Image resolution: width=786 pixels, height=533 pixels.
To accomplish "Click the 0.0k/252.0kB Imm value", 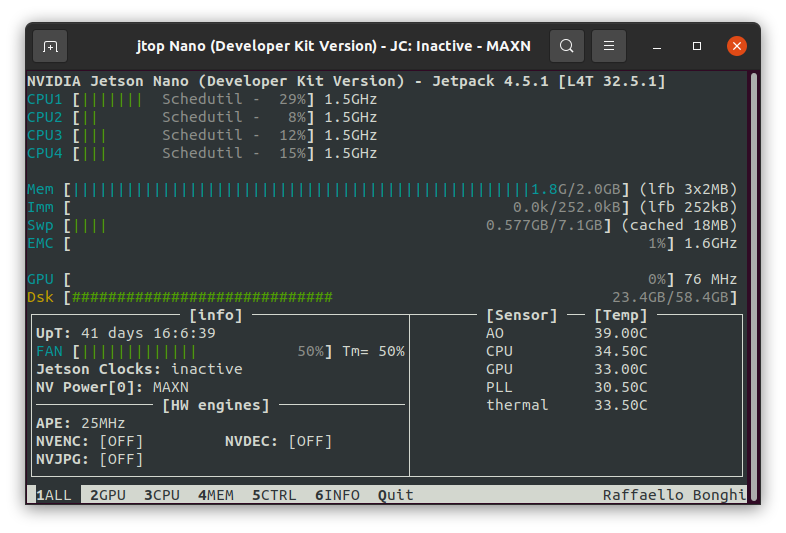I will (x=566, y=208).
